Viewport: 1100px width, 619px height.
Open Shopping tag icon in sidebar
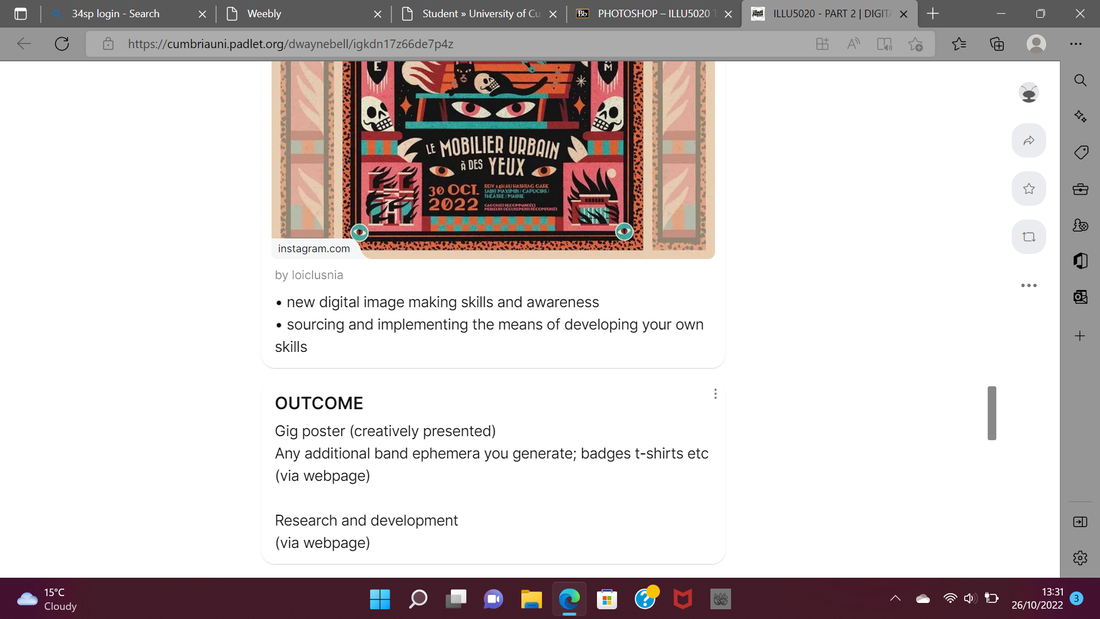[x=1080, y=152]
